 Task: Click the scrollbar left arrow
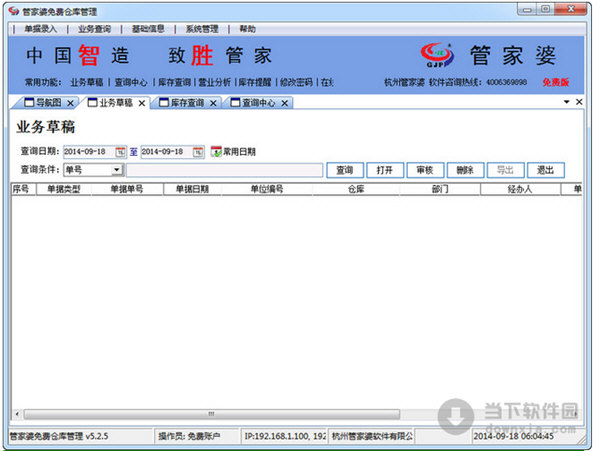point(17,414)
